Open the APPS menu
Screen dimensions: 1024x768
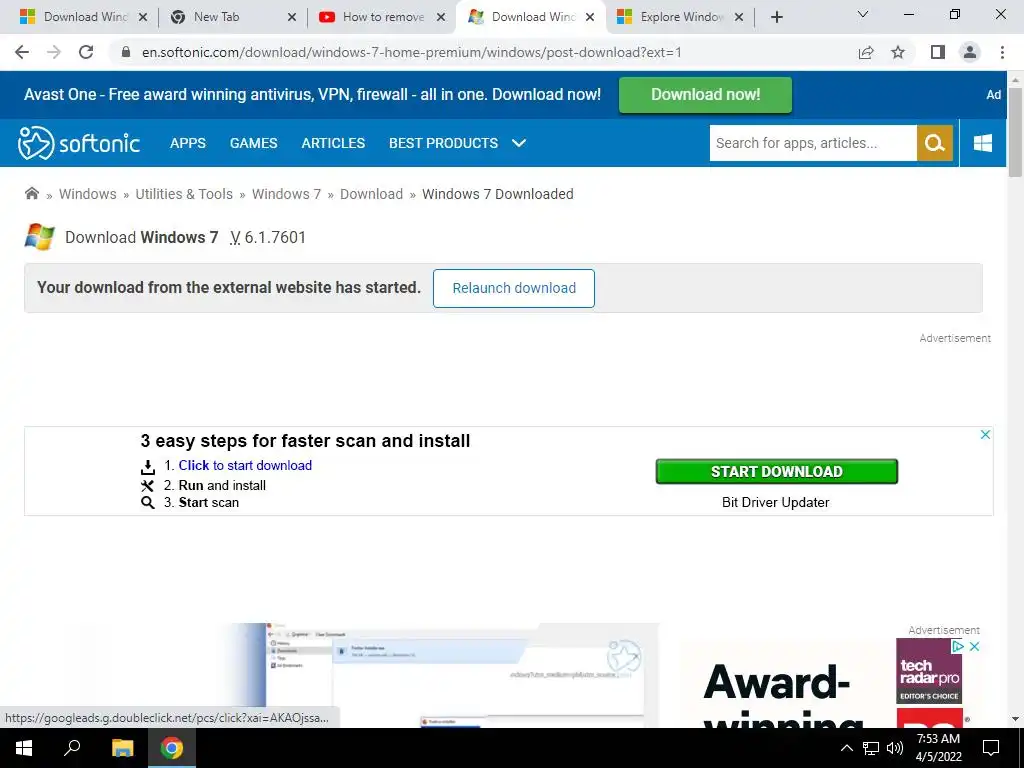coord(188,143)
